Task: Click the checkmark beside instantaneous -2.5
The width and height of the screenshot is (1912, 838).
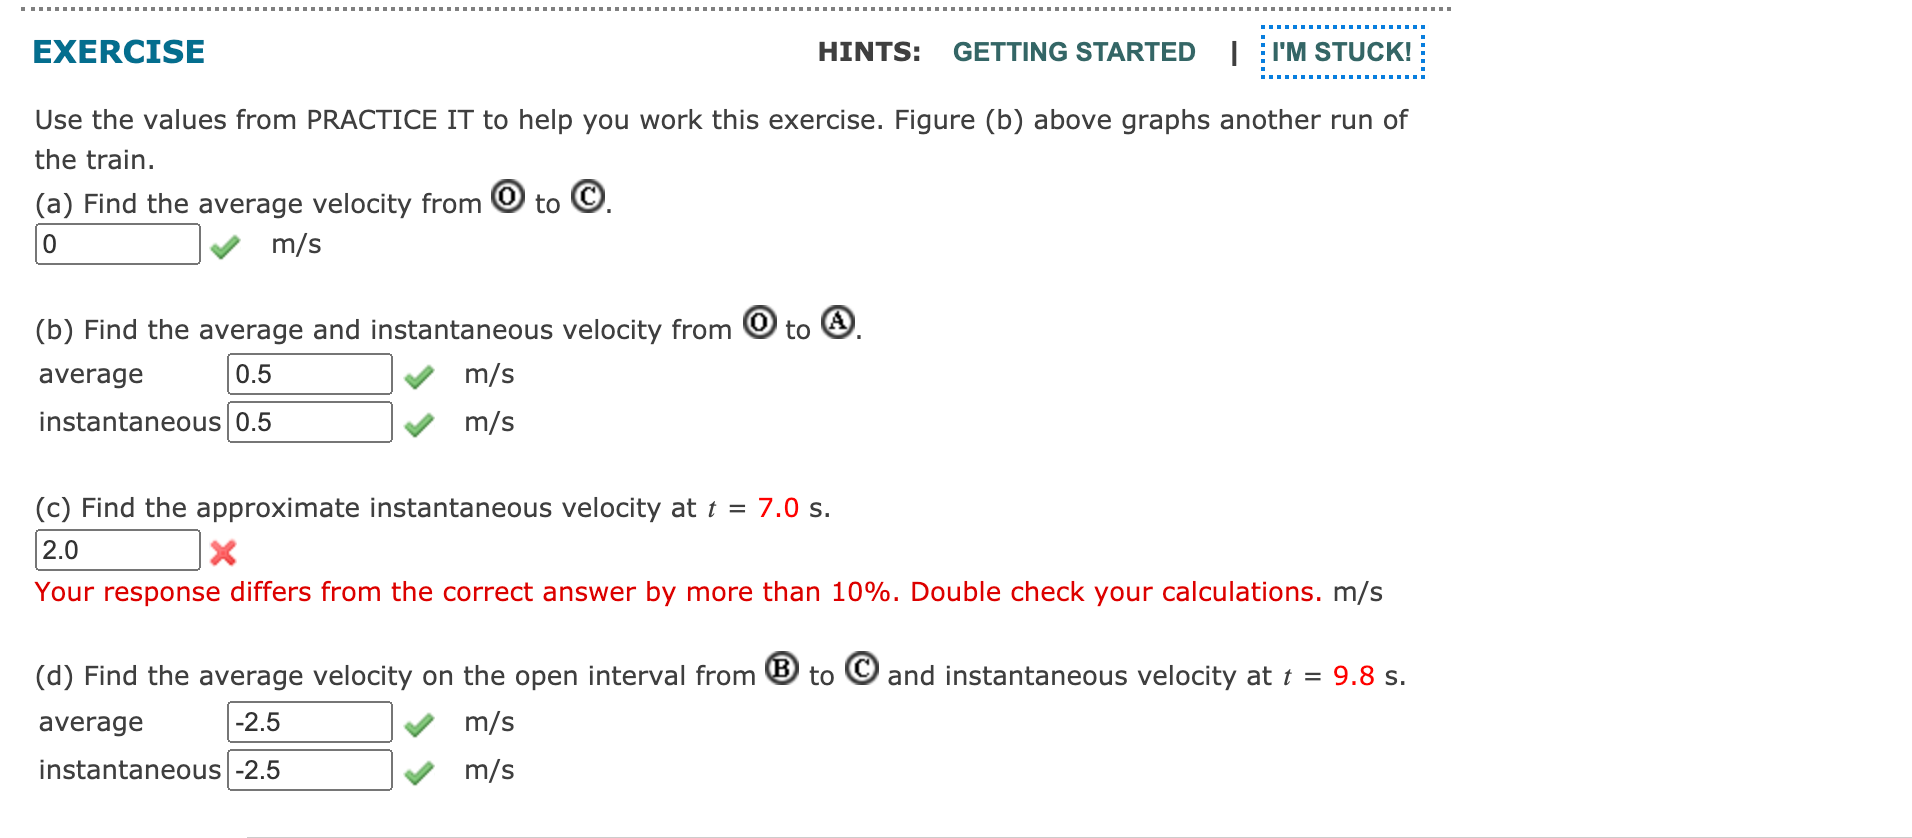Action: click(x=420, y=771)
